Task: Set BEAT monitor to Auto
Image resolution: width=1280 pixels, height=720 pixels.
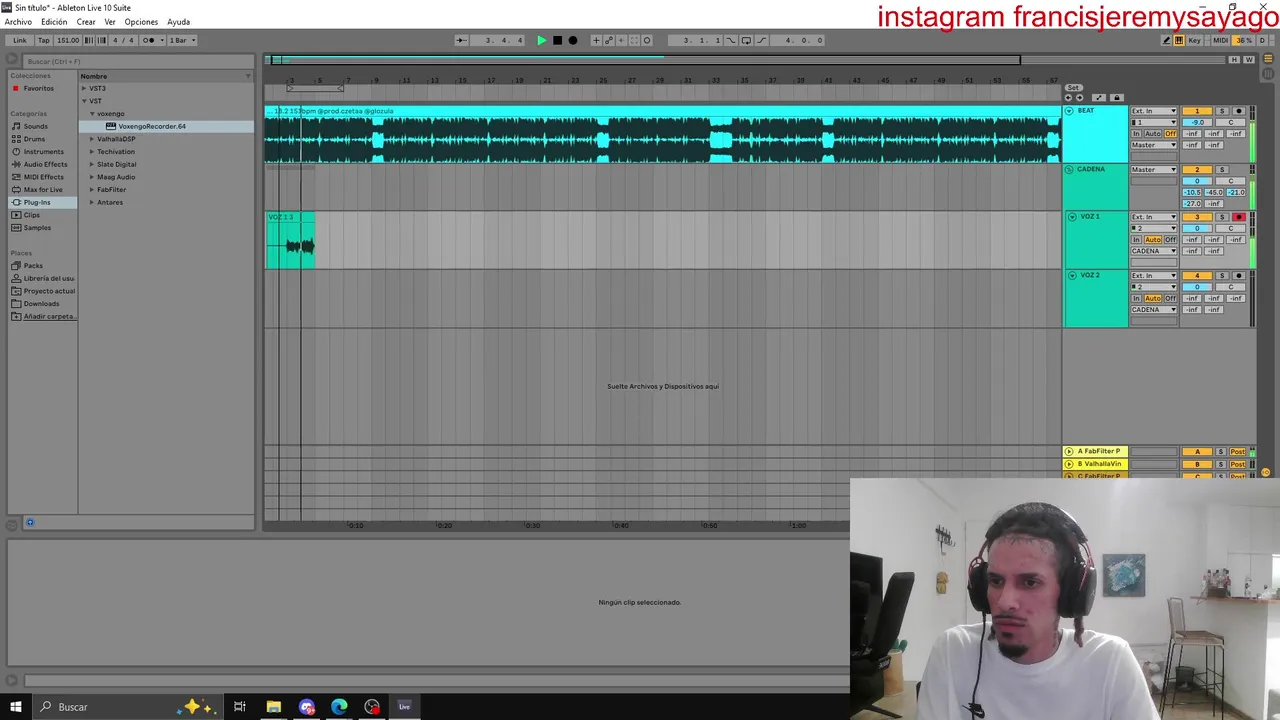Action: click(x=1153, y=134)
